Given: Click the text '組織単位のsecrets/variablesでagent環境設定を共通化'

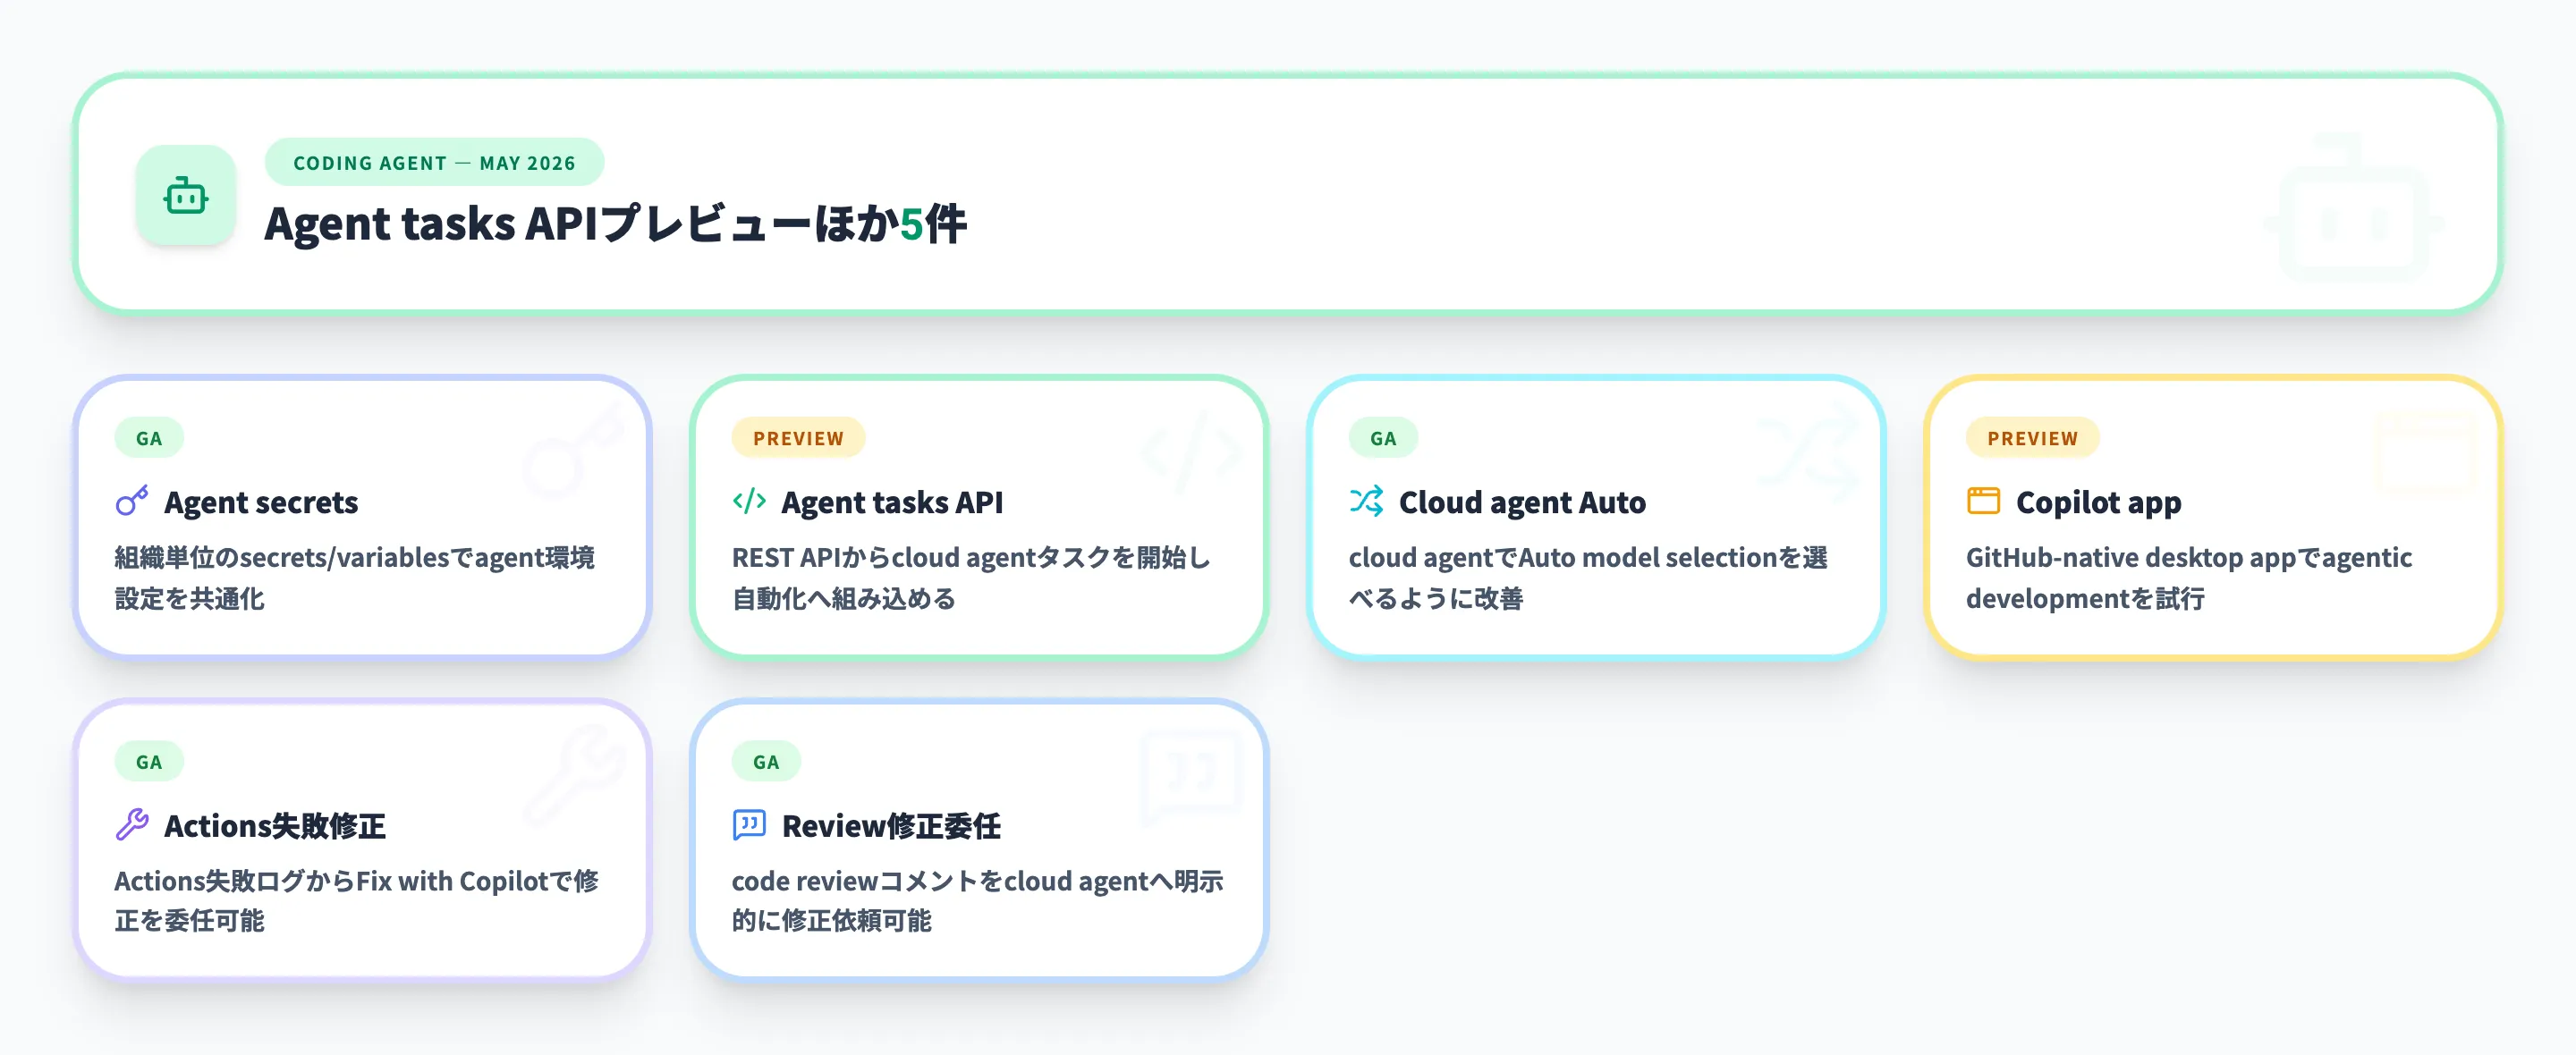Looking at the screenshot, I should 354,578.
